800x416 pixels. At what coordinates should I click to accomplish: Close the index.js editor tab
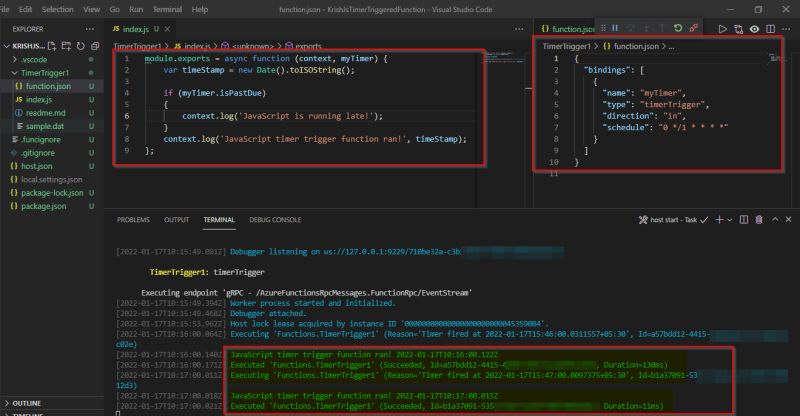tap(167, 29)
